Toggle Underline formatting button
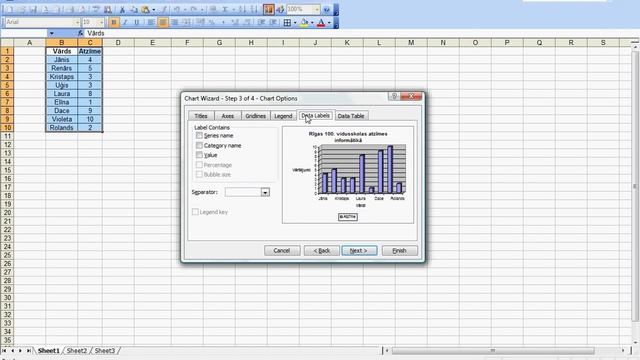 point(137,22)
